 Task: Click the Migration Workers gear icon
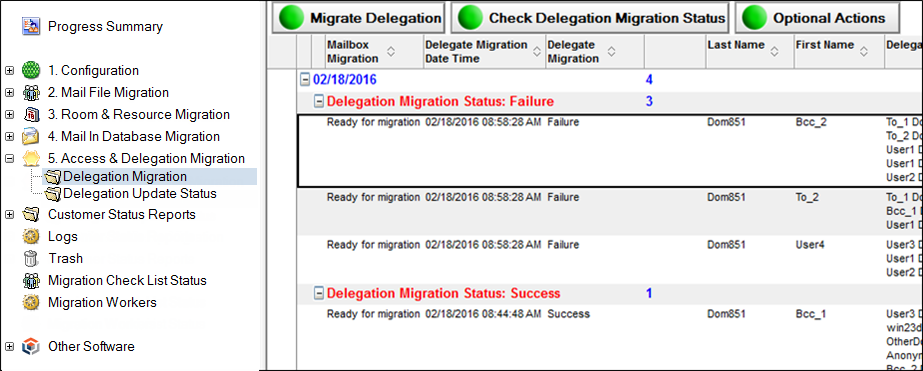[31, 302]
